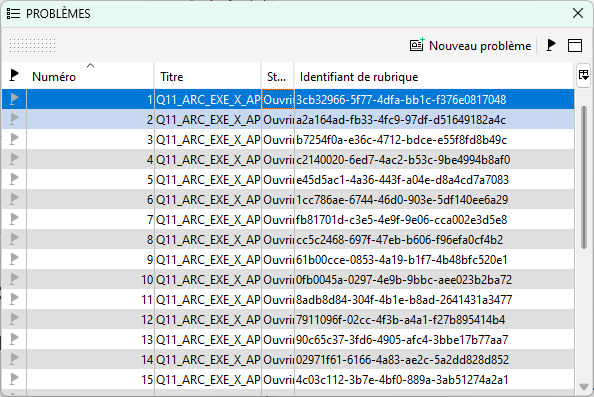The height and width of the screenshot is (397, 594).
Task: Select identifier 7911096f-02cc-4f3b-a4a1-f27b895414b4
Action: click(400, 320)
